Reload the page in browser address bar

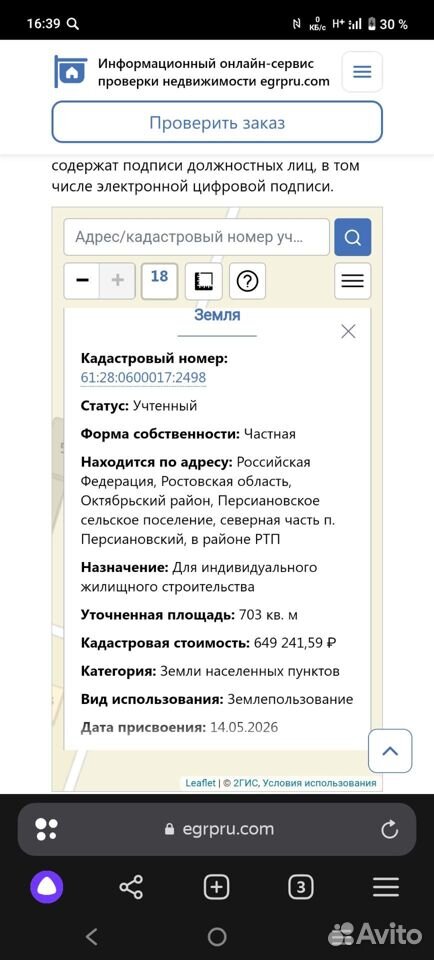(389, 830)
